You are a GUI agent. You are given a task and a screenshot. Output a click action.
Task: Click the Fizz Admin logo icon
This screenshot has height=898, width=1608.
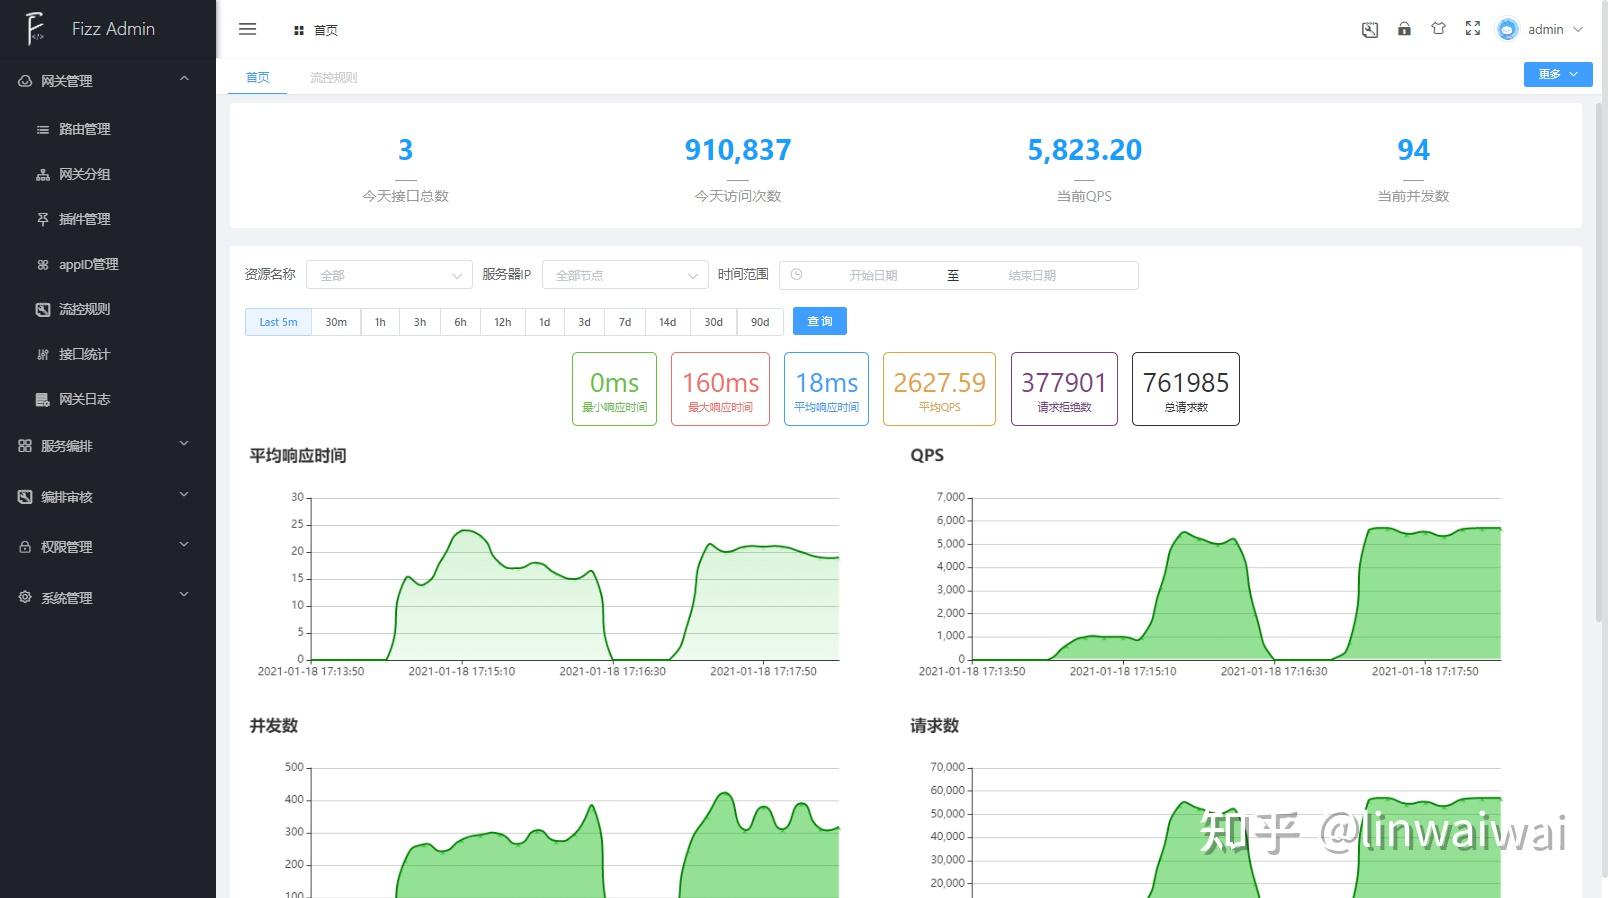pos(35,28)
